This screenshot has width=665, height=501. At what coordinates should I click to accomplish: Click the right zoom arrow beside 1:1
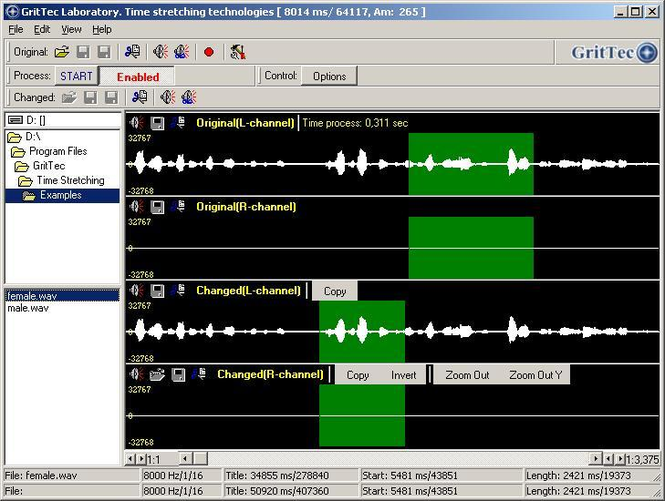[x=142, y=459]
